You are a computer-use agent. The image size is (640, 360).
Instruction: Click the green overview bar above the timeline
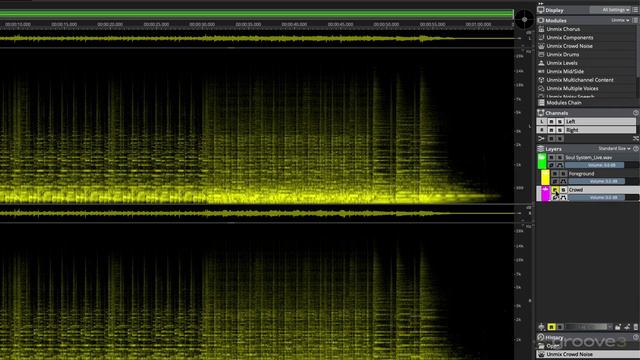(x=256, y=13)
